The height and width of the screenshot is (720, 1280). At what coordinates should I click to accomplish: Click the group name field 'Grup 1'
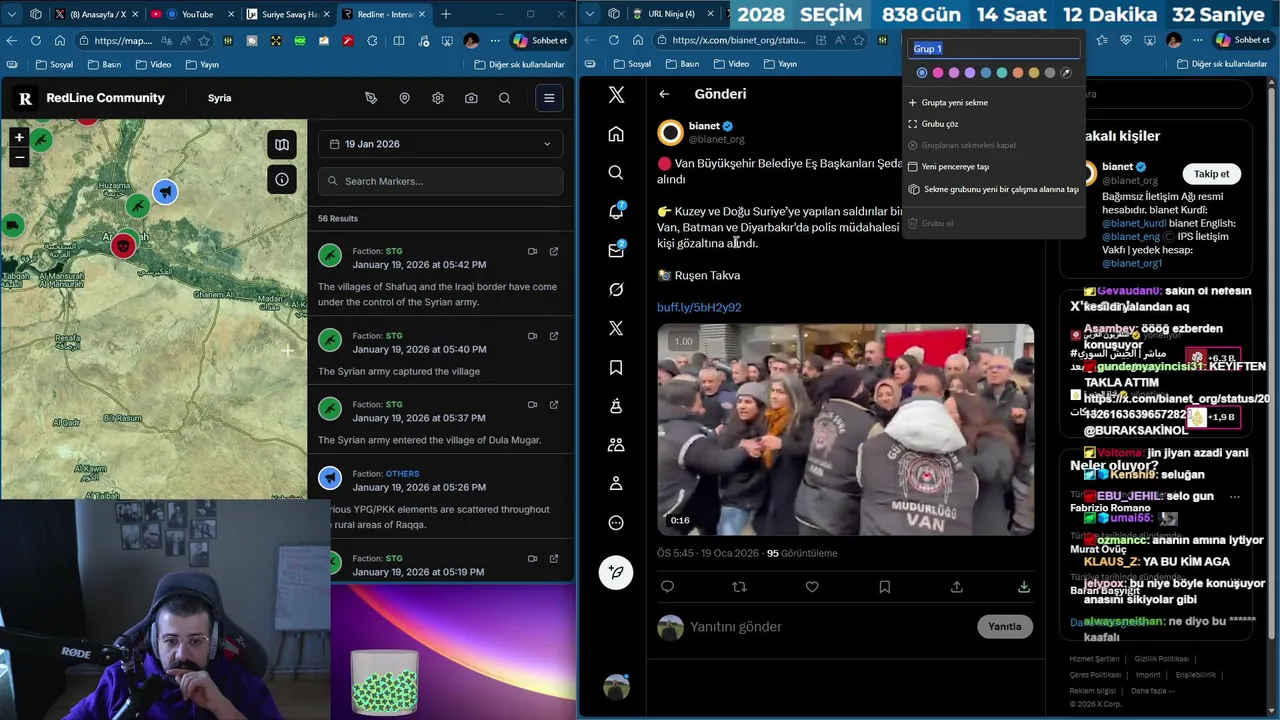[994, 48]
